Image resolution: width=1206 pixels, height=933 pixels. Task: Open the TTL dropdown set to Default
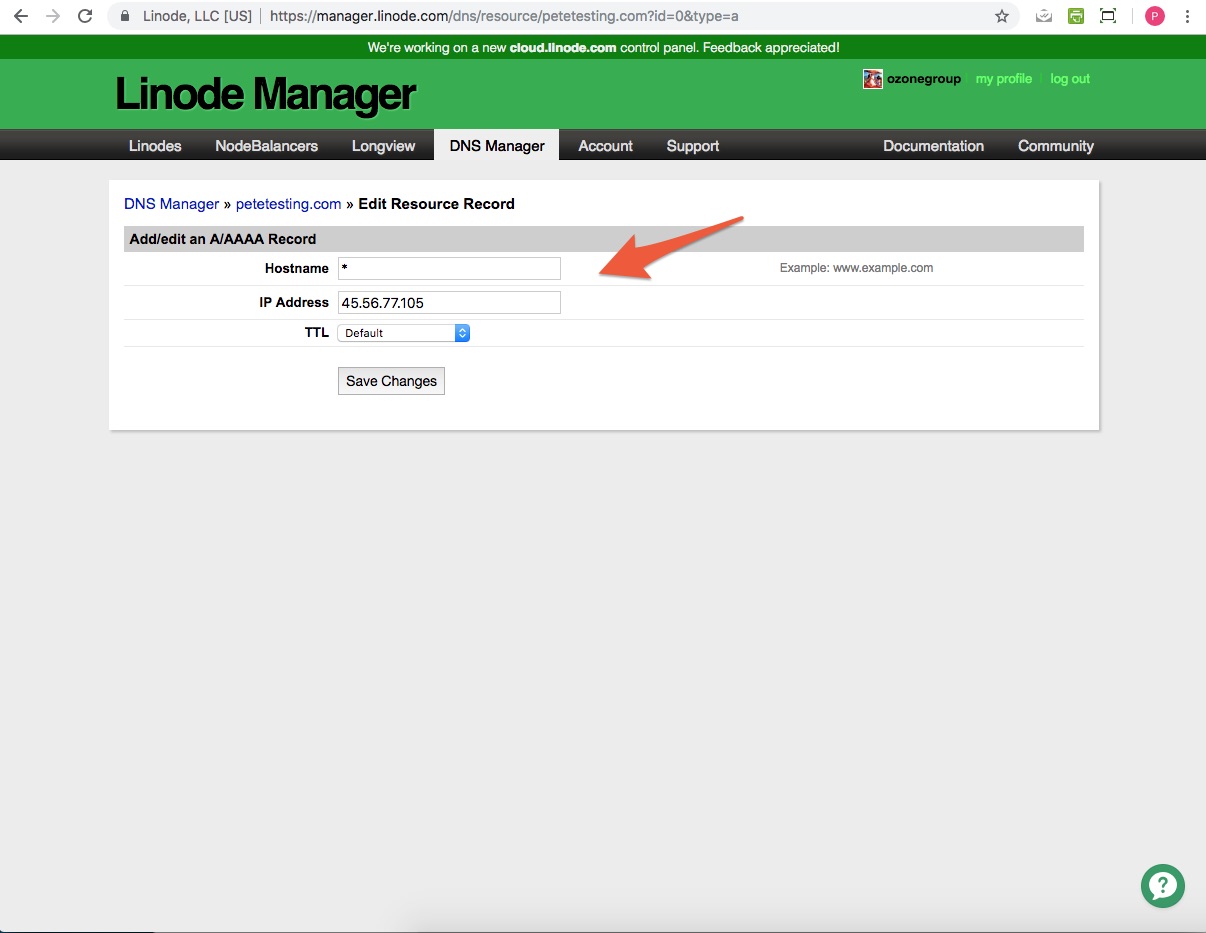coord(404,333)
